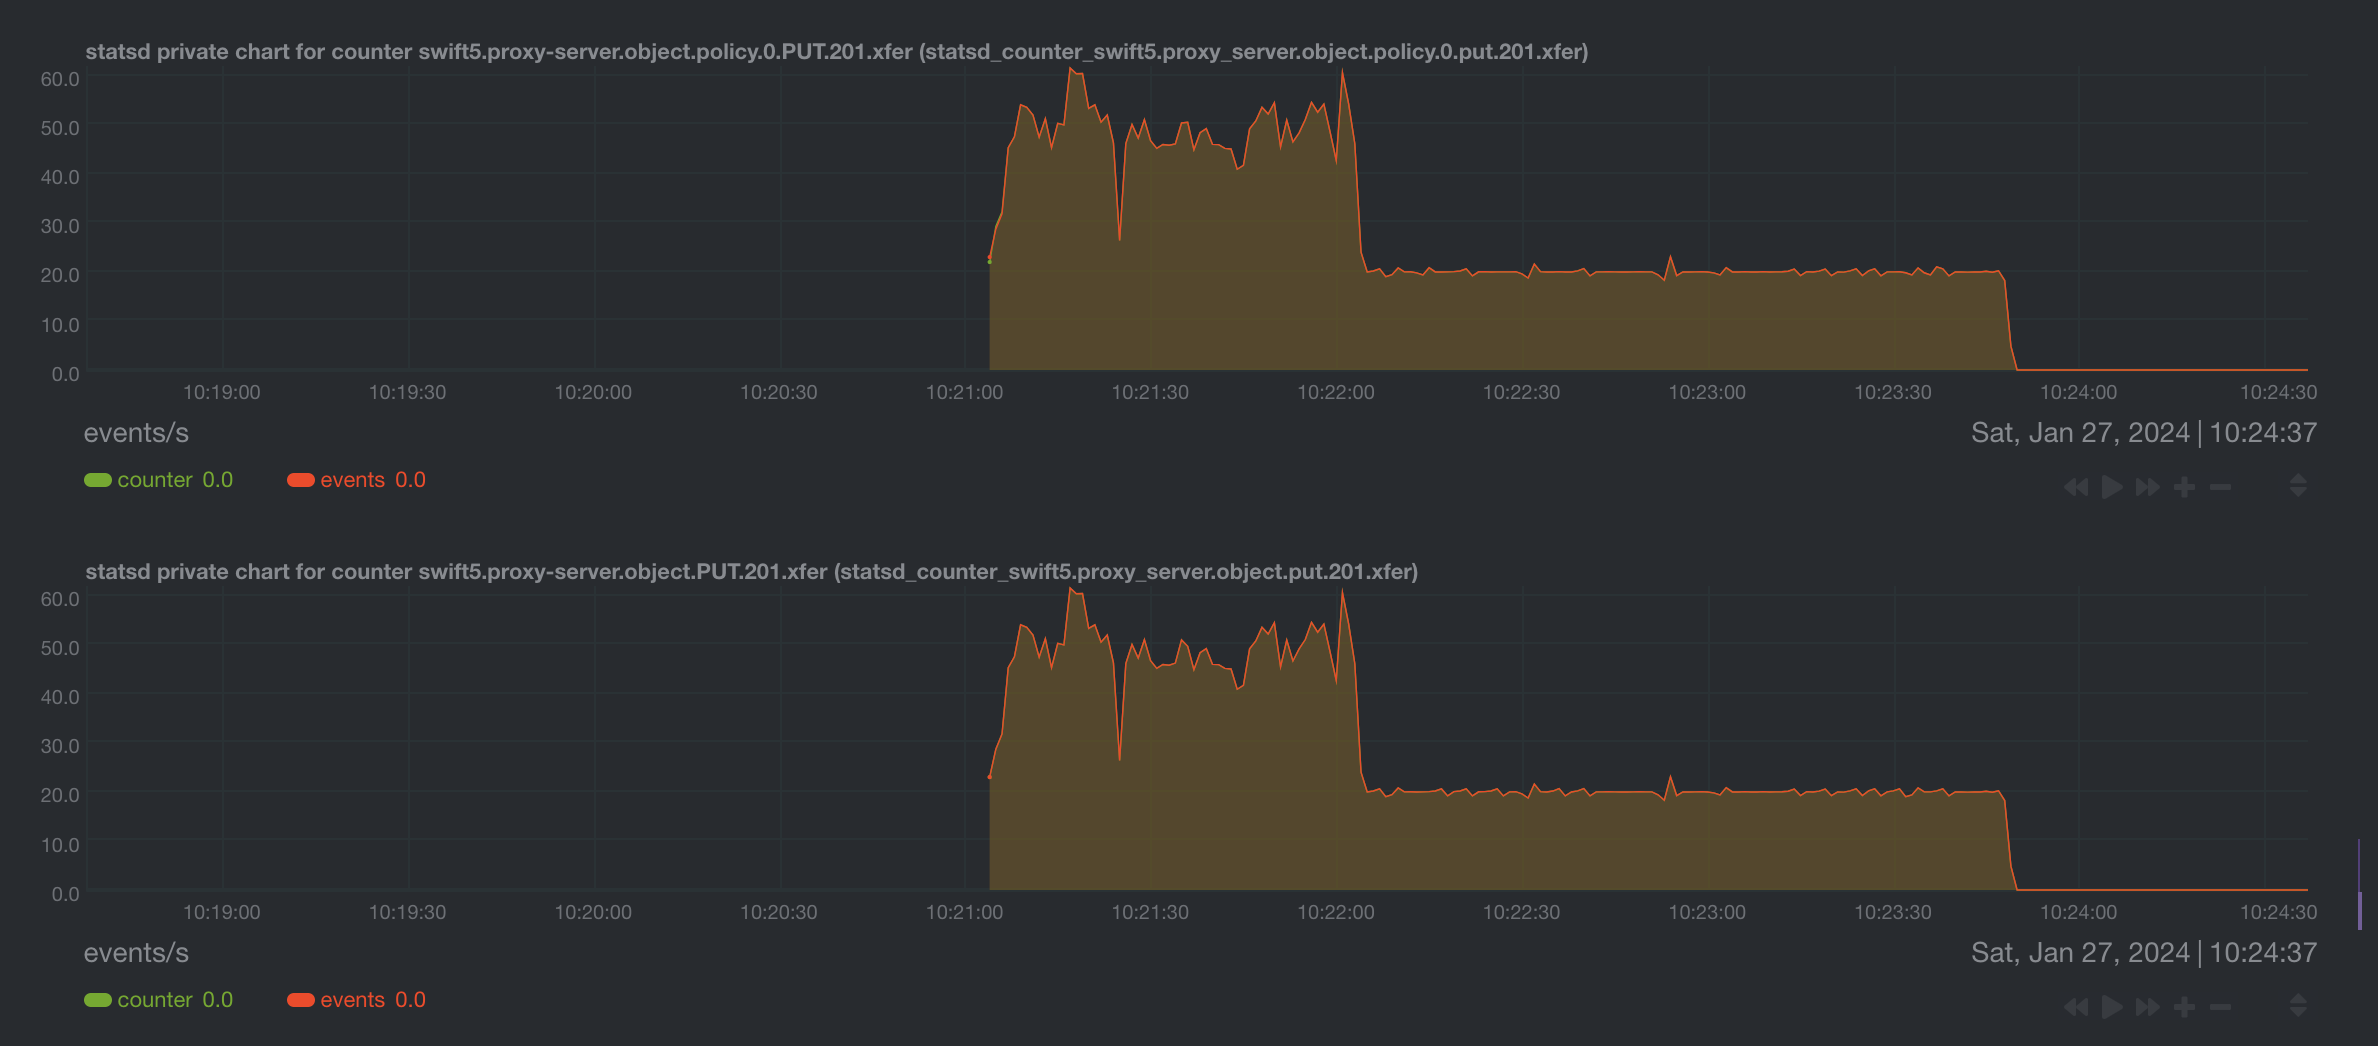The width and height of the screenshot is (2378, 1046).
Task: Click play on the policy.0 PUT chart
Action: pyautogui.click(x=2112, y=487)
